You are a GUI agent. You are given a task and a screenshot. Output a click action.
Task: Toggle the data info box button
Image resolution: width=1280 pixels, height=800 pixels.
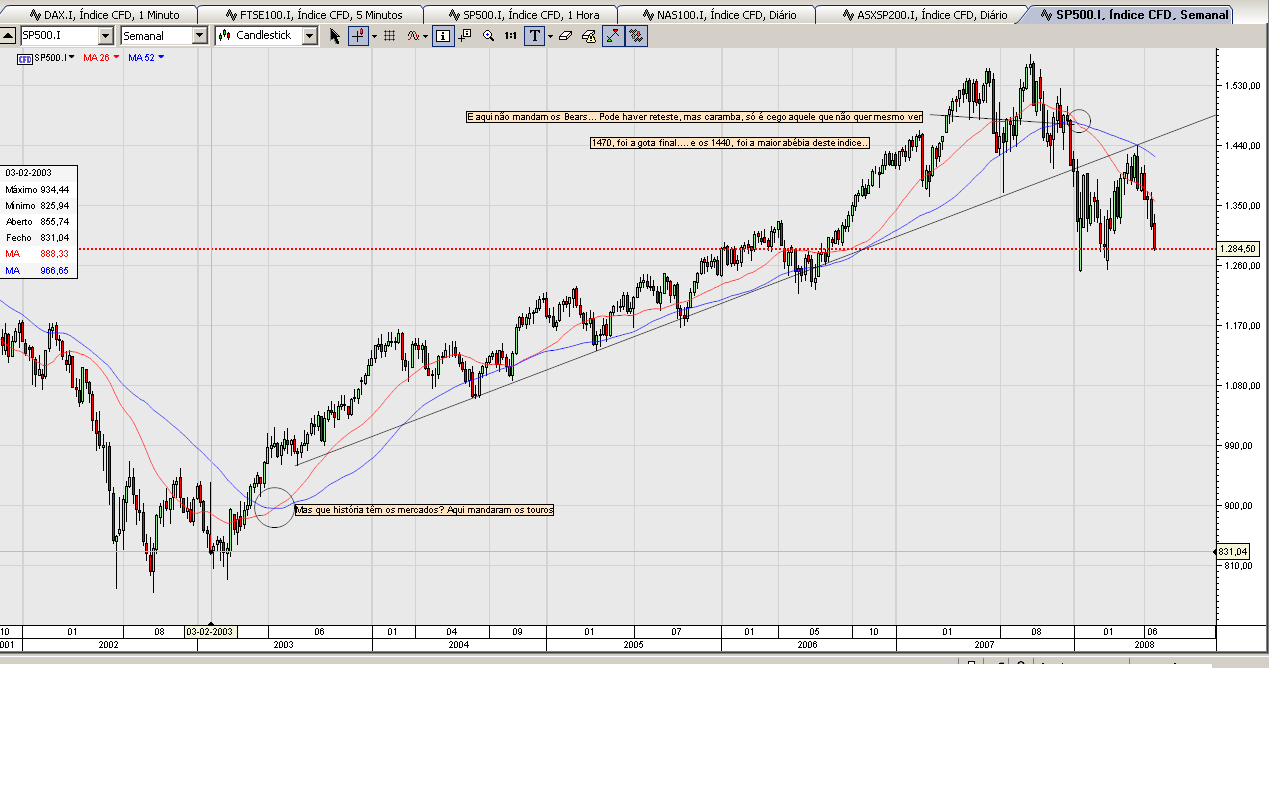point(443,35)
